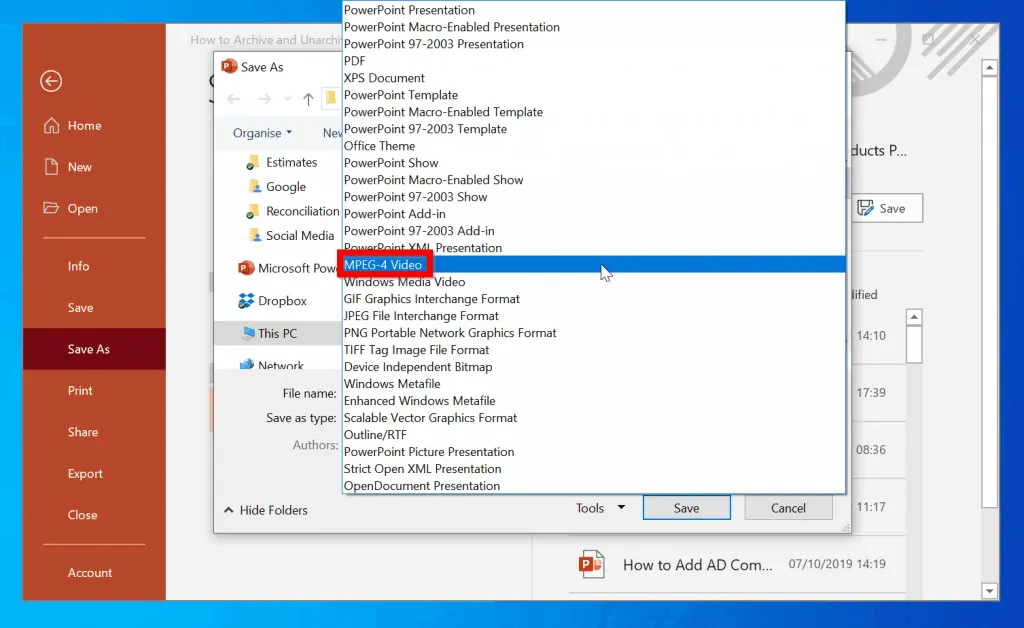Click Save in the backstage sidebar

pos(94,307)
